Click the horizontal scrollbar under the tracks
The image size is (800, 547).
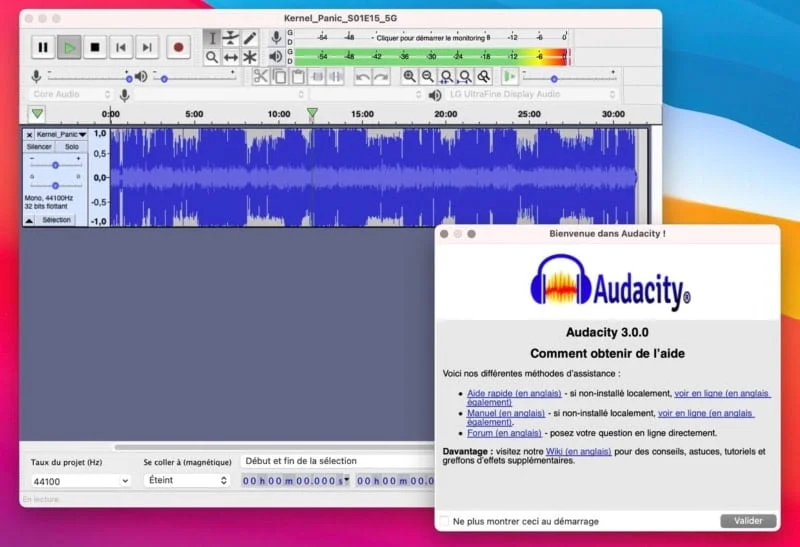[273, 447]
